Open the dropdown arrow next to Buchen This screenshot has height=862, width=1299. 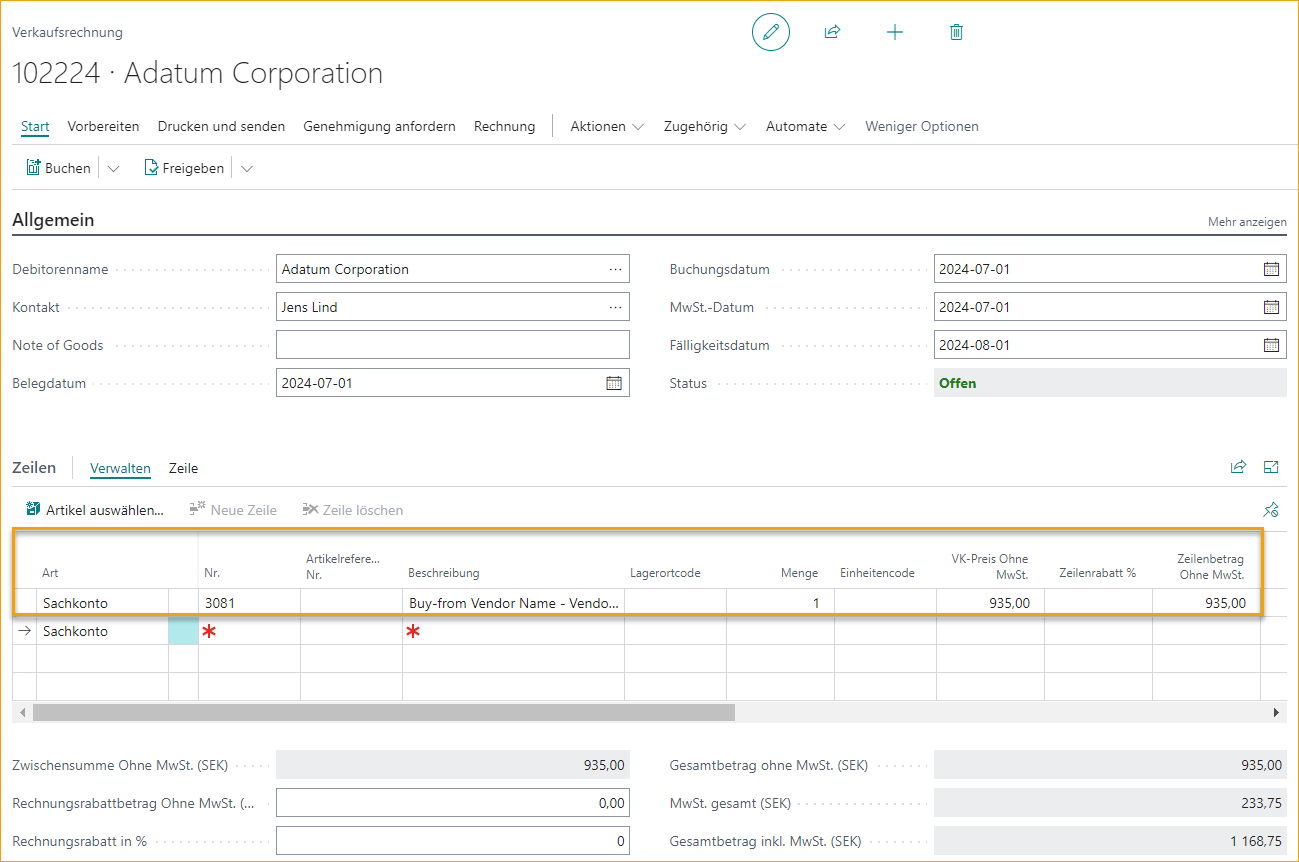(113, 169)
